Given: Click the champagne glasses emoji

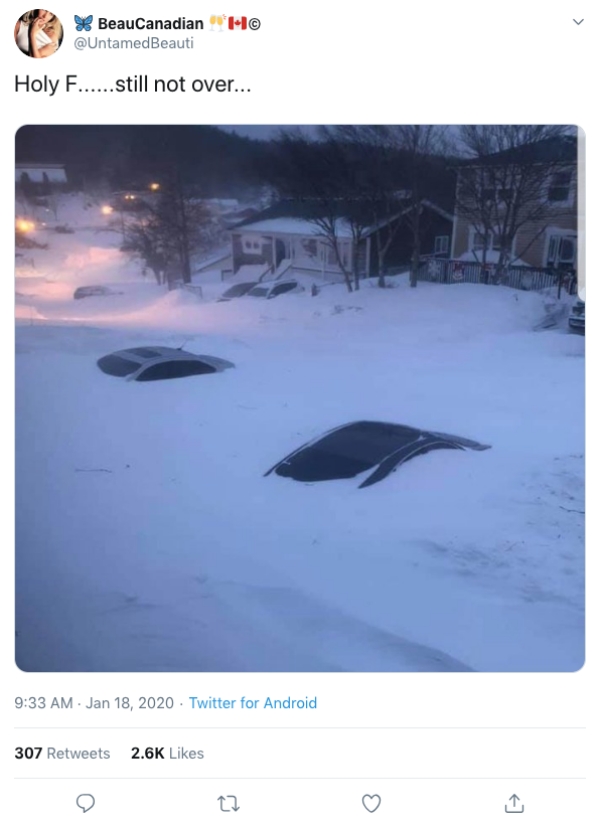Looking at the screenshot, I should [x=217, y=23].
